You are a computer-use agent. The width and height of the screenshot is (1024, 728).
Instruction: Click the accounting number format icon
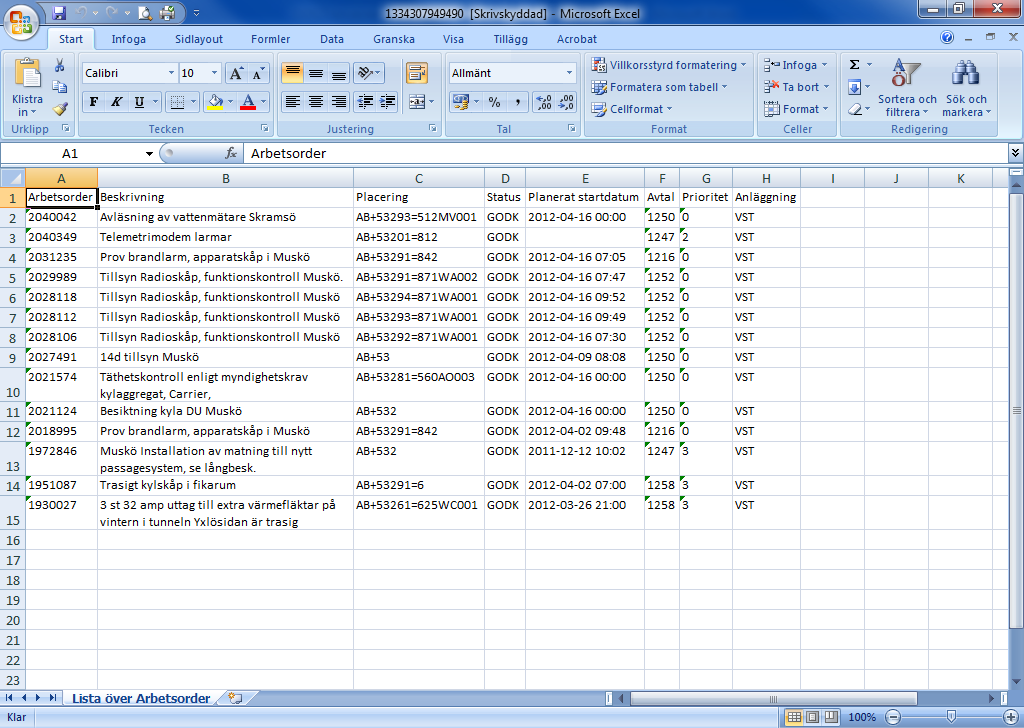(x=460, y=102)
